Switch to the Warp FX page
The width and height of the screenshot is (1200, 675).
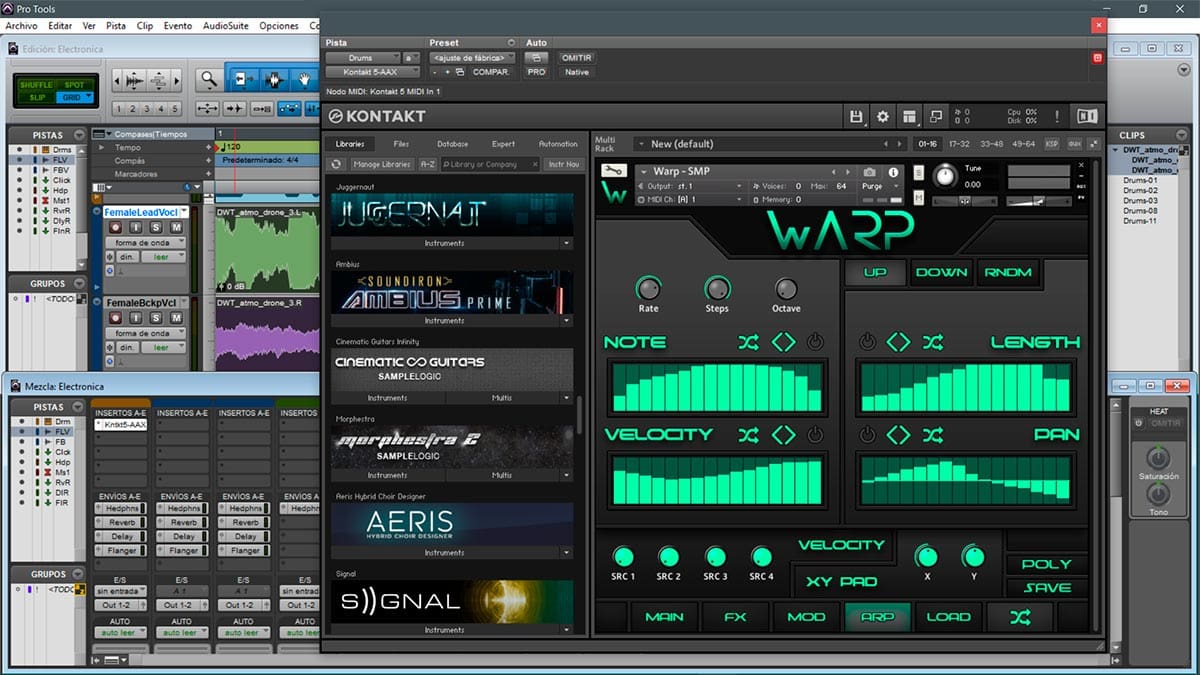pos(735,617)
